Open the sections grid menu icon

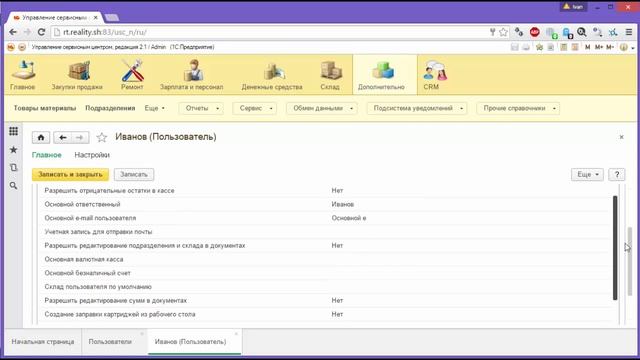13,131
